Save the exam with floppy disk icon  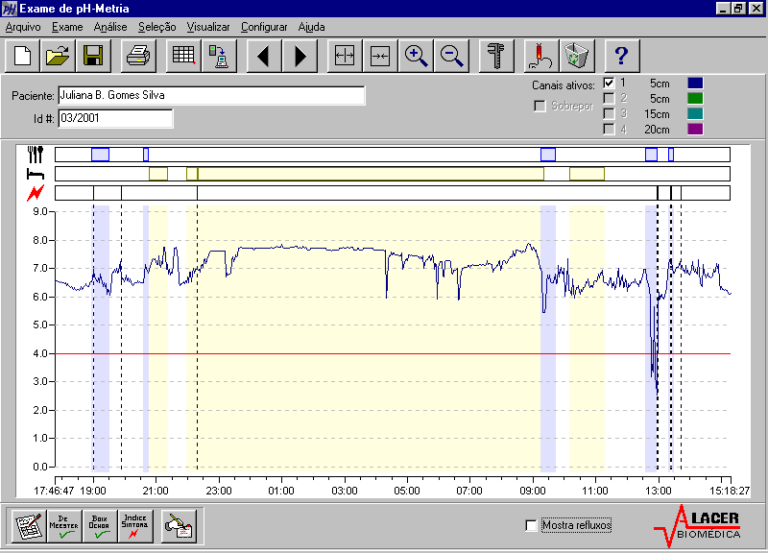[93, 56]
